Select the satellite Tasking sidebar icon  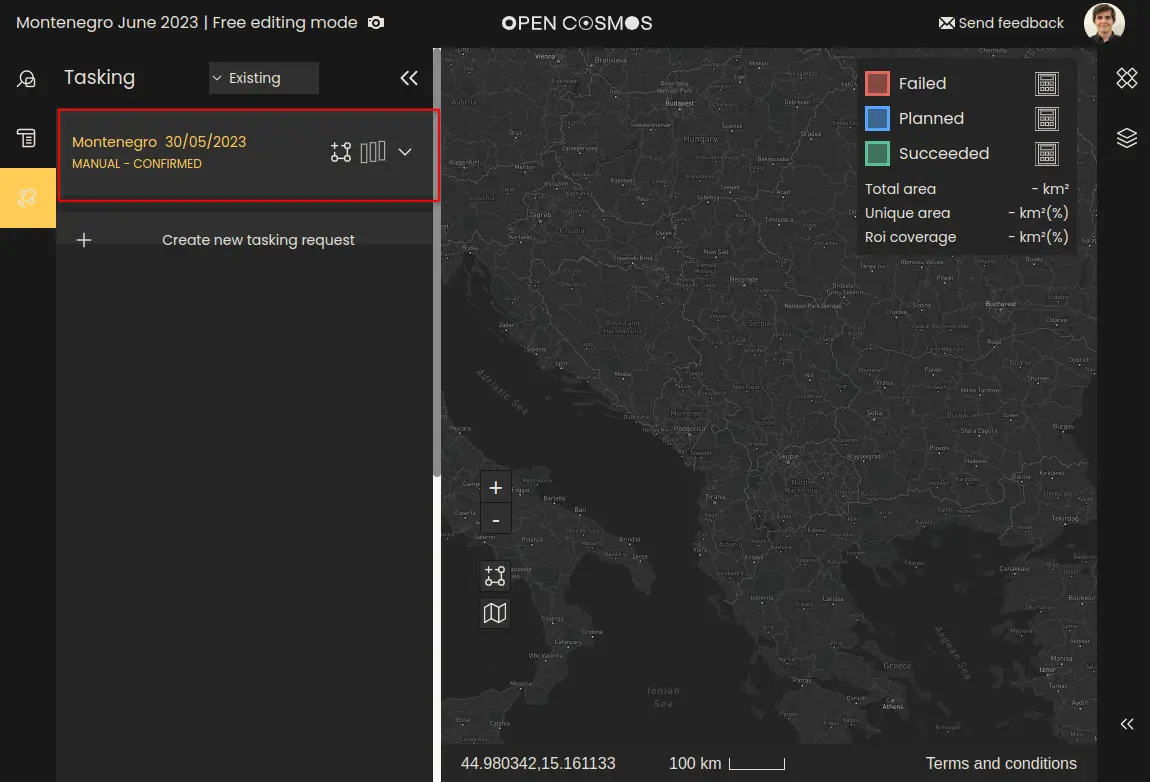click(27, 198)
